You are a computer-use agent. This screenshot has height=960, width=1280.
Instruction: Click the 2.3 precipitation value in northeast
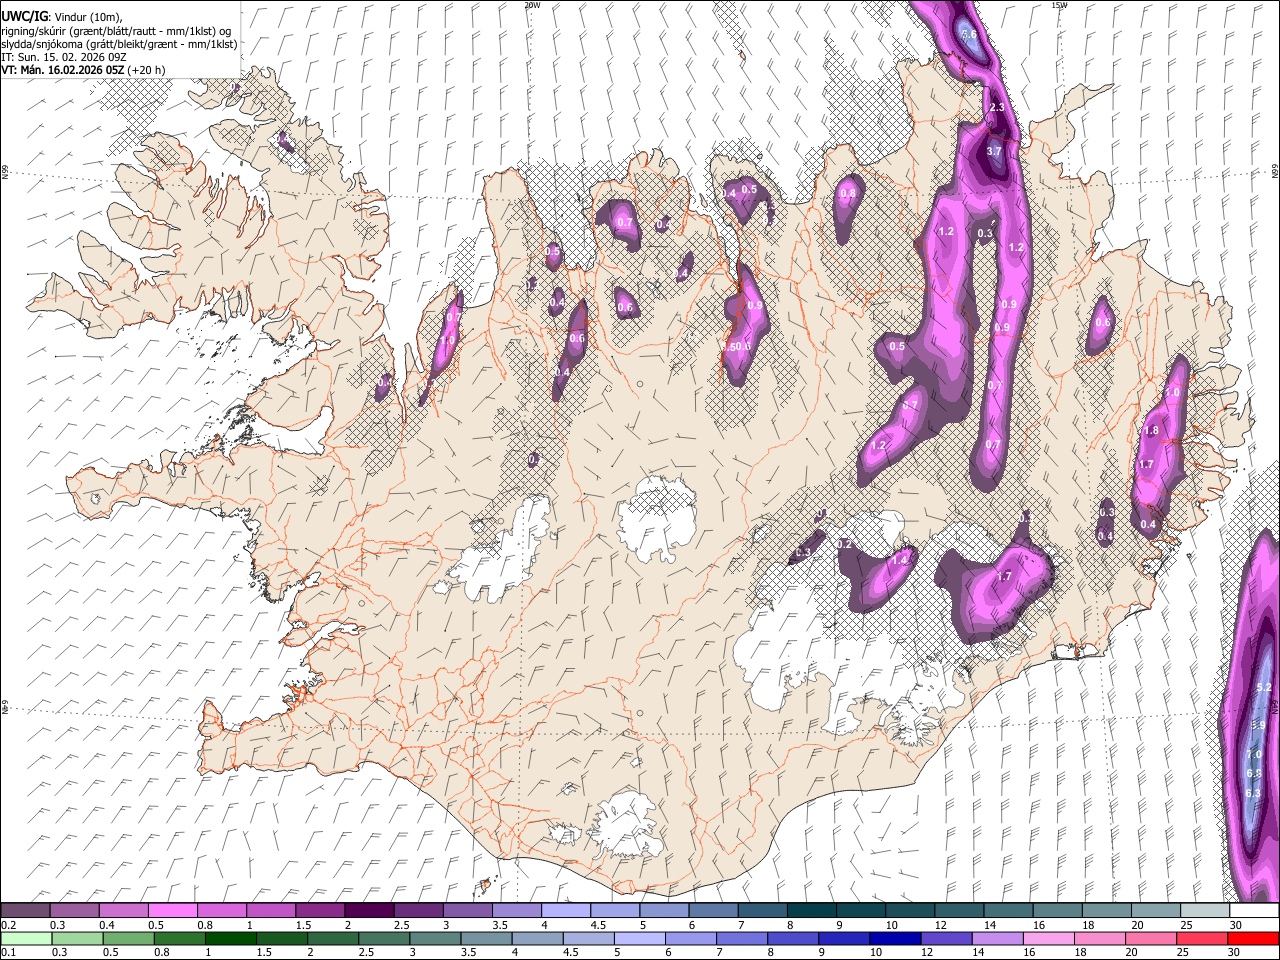point(996,107)
